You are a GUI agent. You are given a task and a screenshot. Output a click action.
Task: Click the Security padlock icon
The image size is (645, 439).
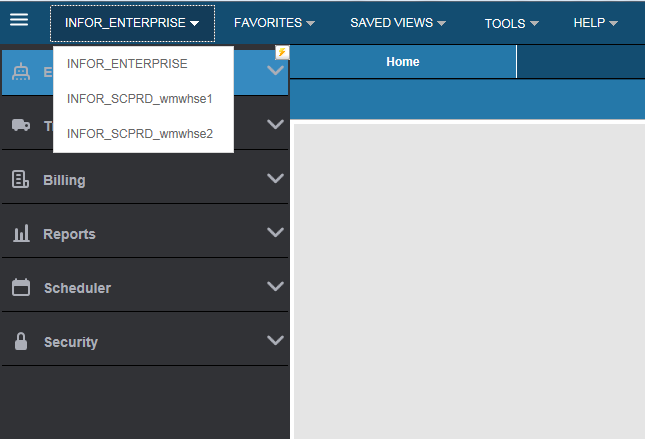click(x=20, y=342)
